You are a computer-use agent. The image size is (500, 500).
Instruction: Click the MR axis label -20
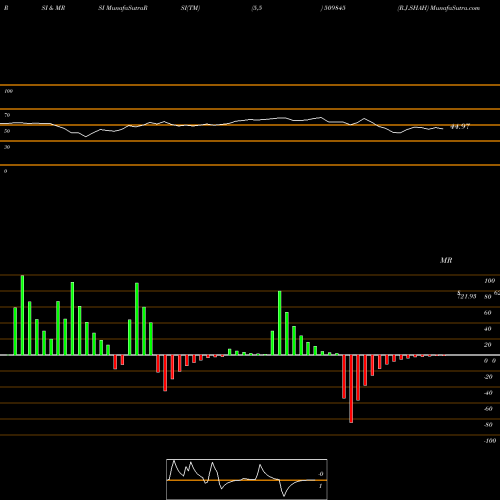488,377
